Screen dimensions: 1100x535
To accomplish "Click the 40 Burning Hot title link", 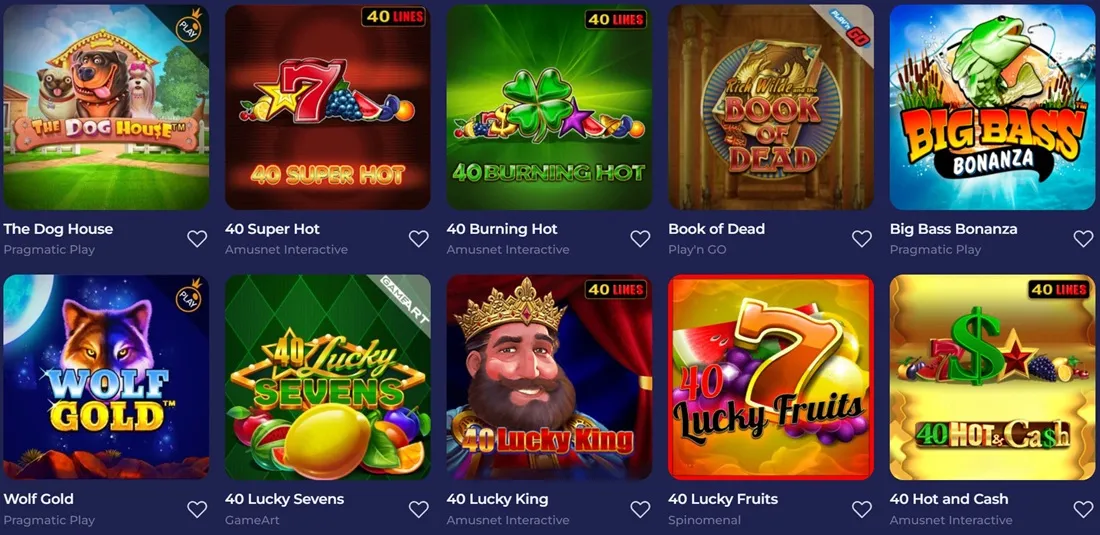I will pos(502,229).
